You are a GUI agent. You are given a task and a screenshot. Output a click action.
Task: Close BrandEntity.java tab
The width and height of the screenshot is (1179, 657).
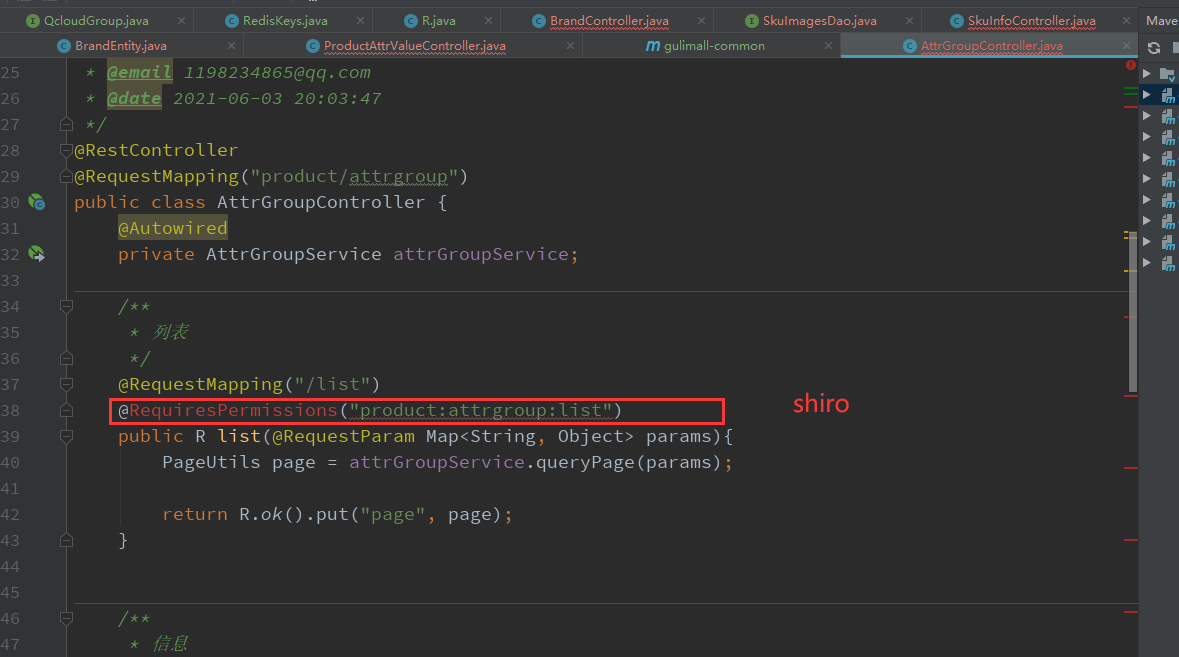point(232,46)
